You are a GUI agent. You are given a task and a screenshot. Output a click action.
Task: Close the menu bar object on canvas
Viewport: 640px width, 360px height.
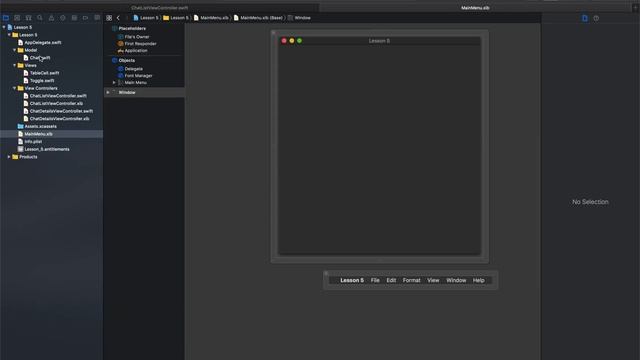pyautogui.click(x=326, y=273)
